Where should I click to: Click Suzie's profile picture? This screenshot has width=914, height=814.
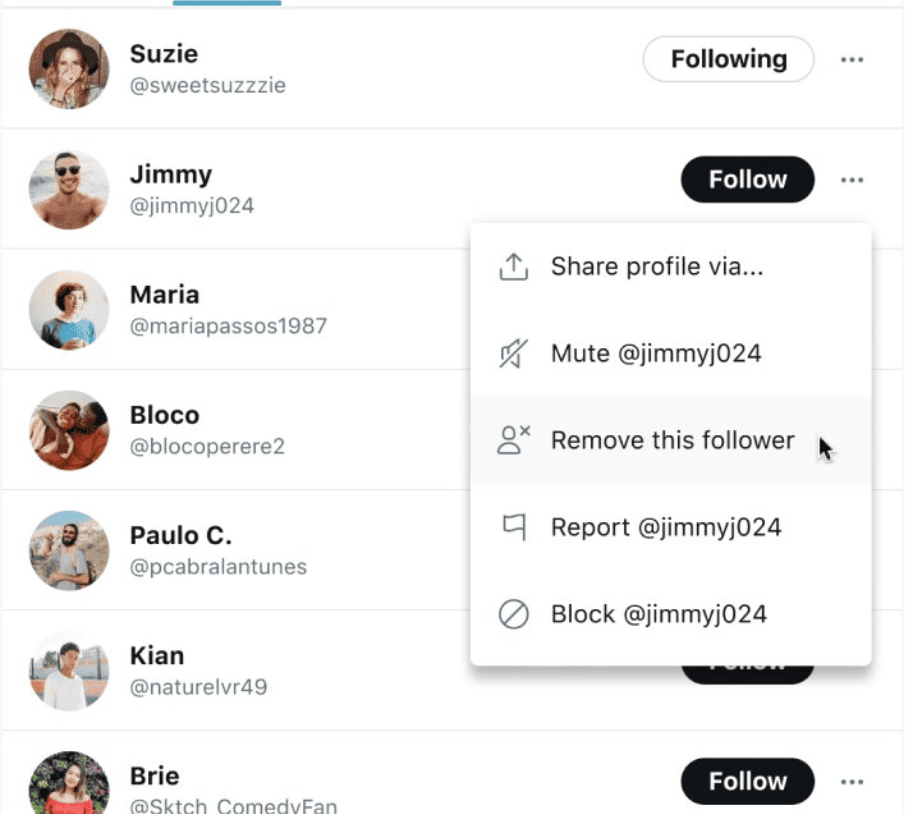click(x=69, y=69)
